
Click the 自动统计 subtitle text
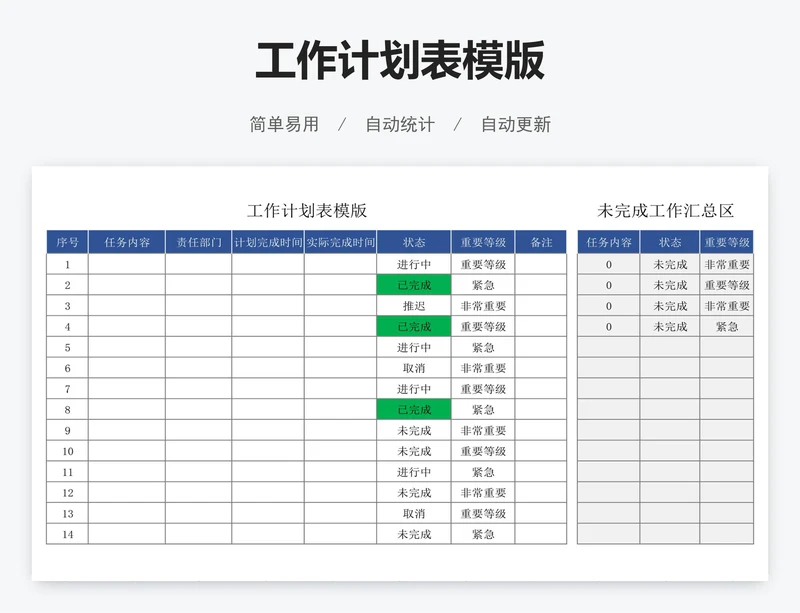pyautogui.click(x=400, y=125)
